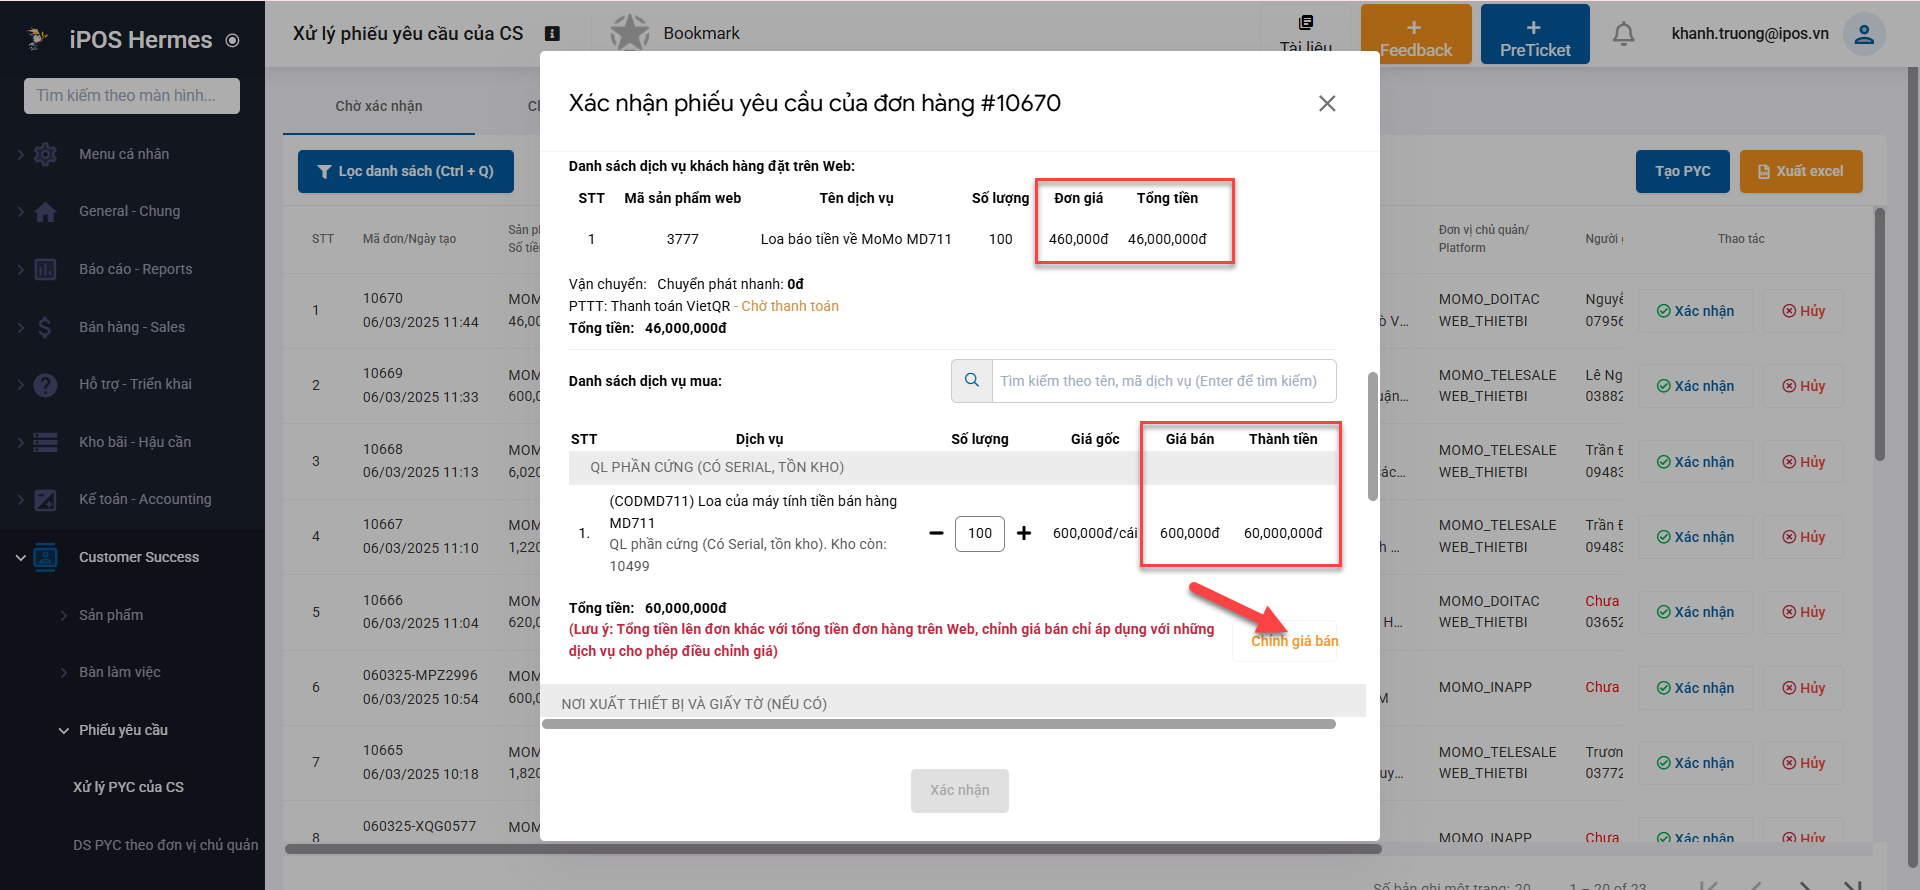Click the icon for Kế toán - Accounting
The width and height of the screenshot is (1920, 890).
(45, 500)
